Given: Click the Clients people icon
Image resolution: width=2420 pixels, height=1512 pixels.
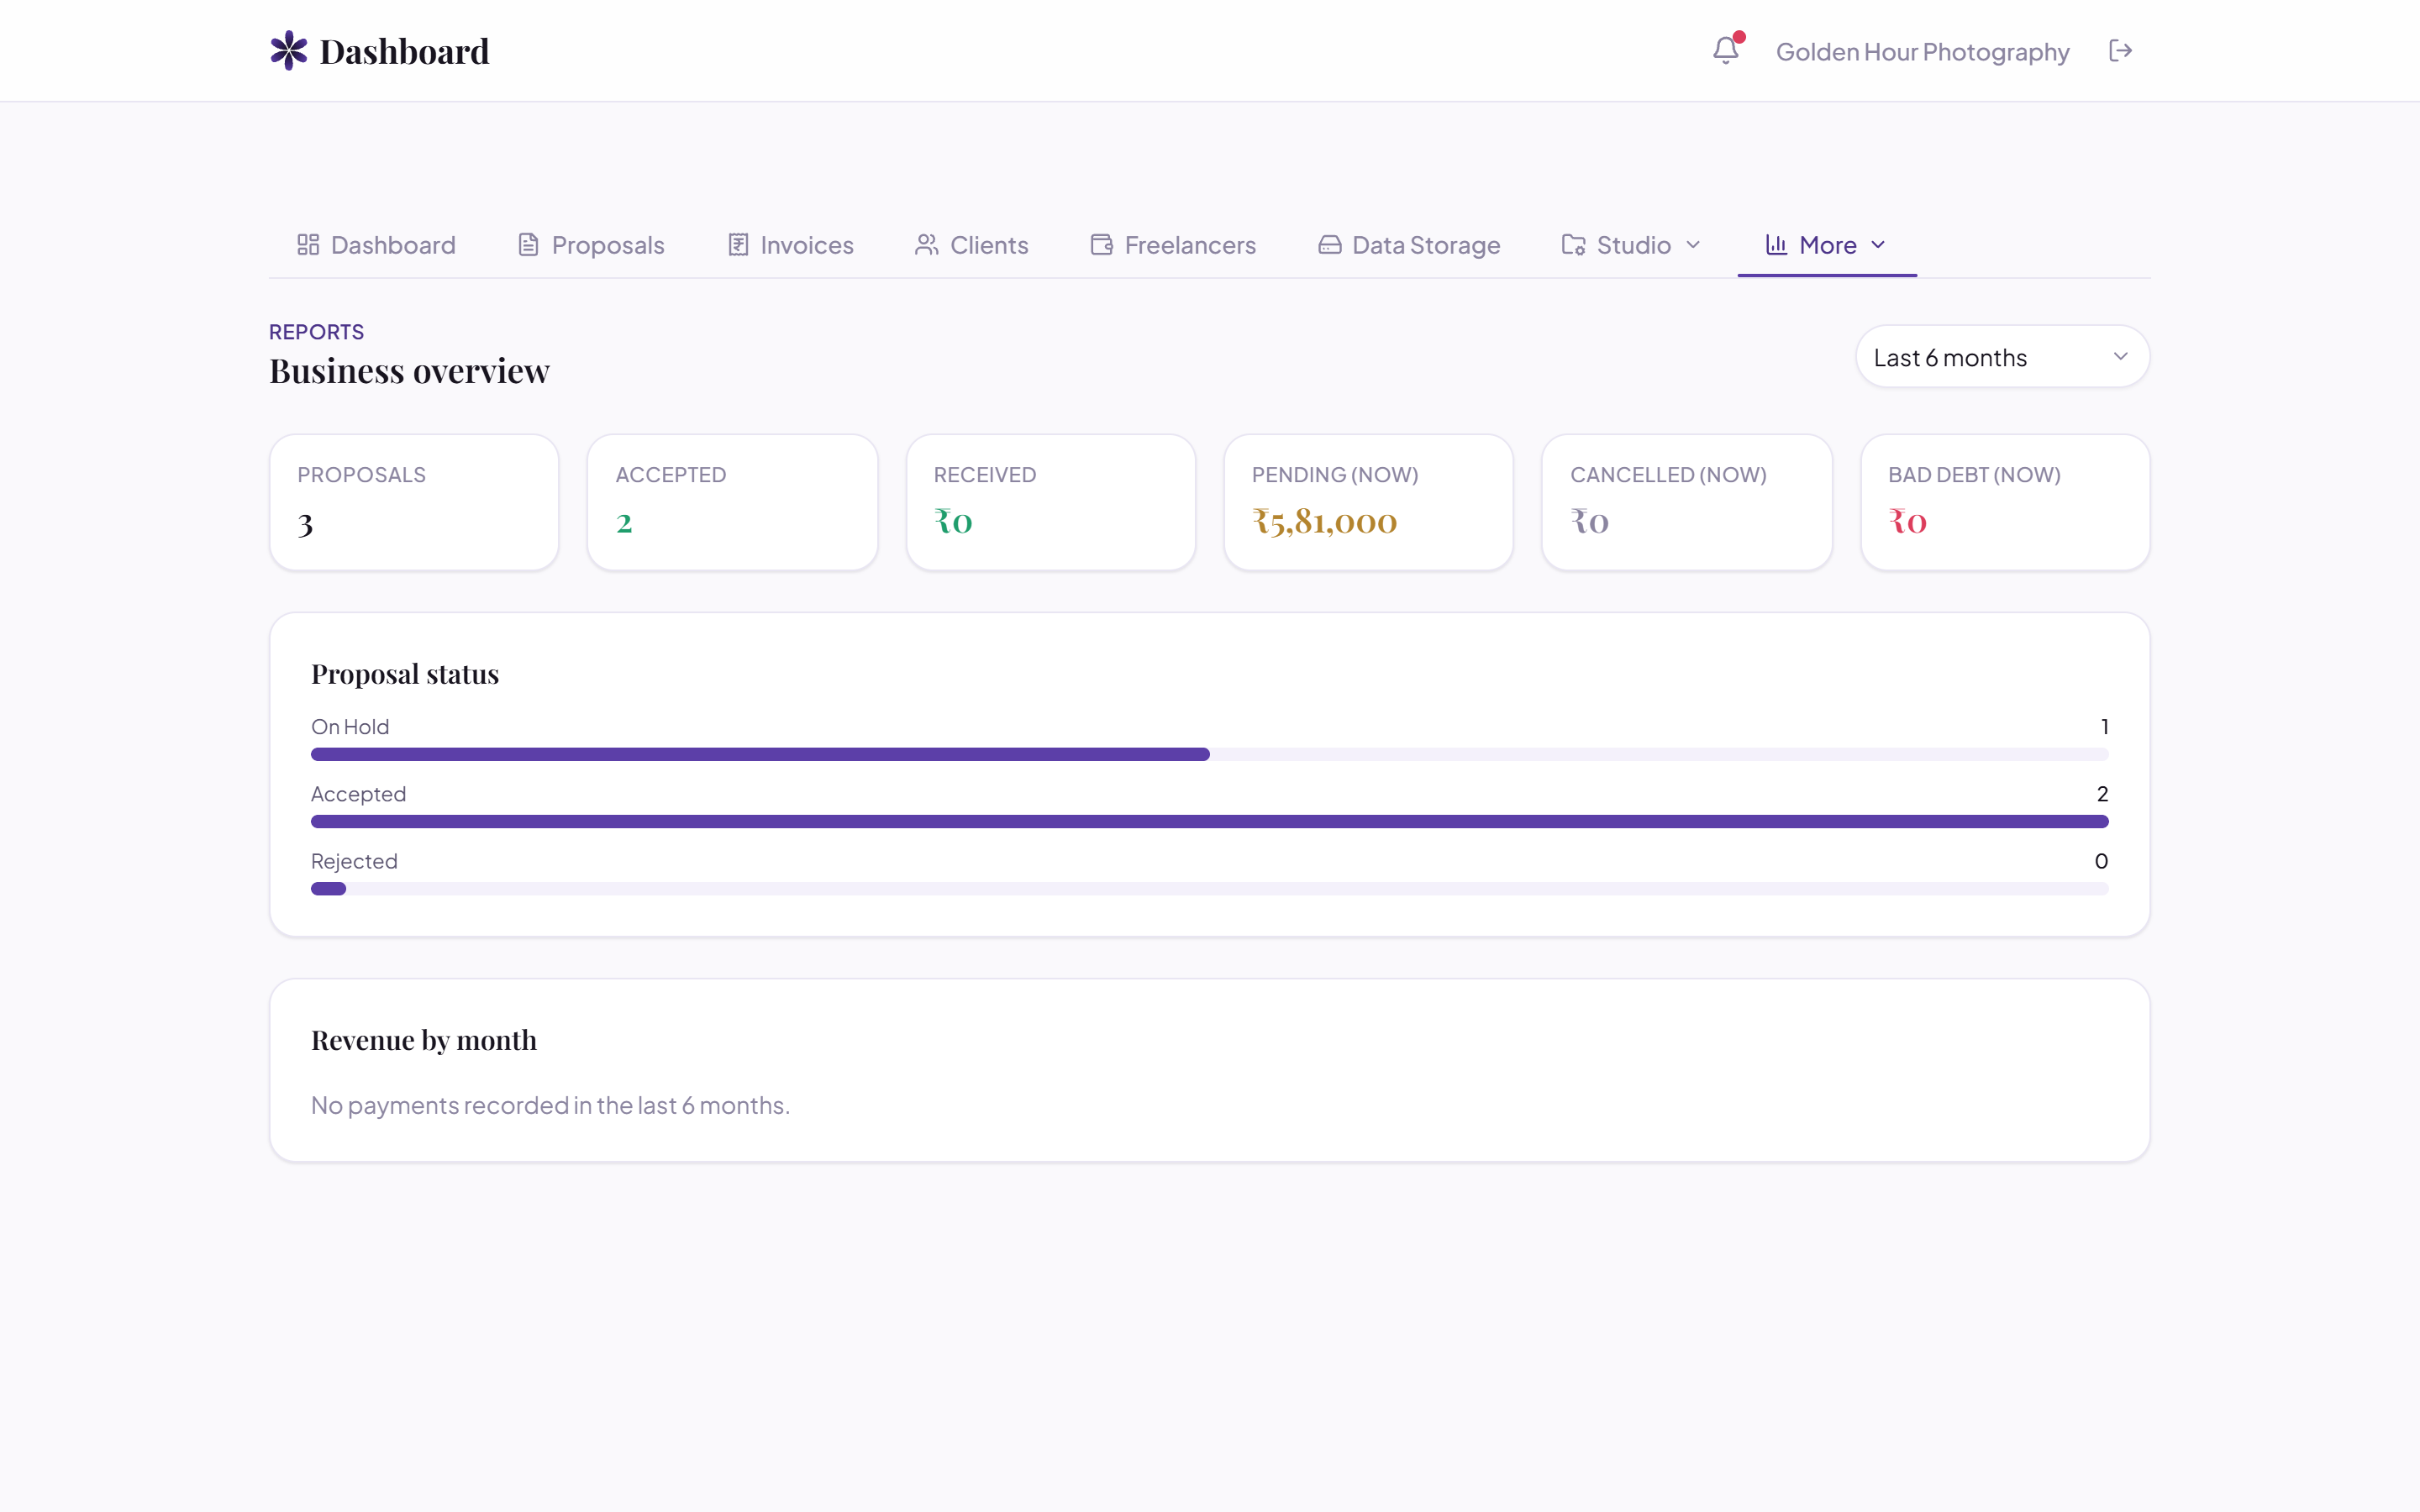Looking at the screenshot, I should click(x=926, y=245).
